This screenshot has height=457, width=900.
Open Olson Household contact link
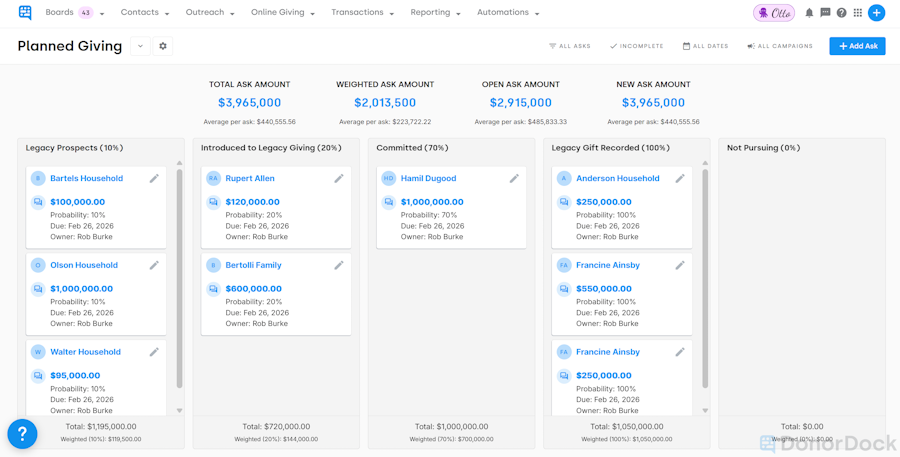84,265
